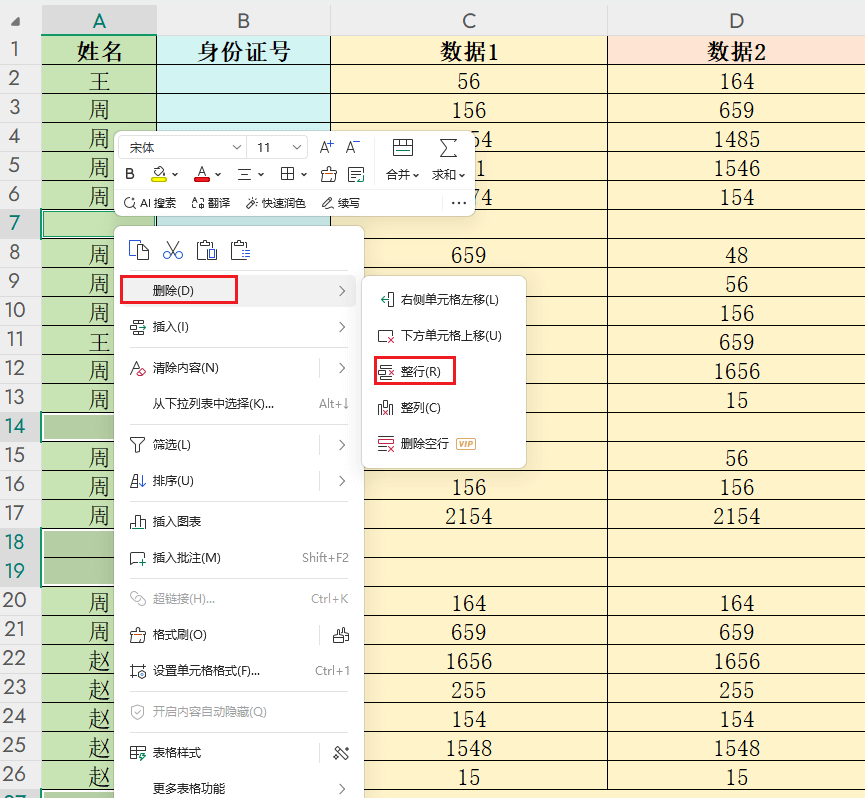Toggle bold formatting with the B button

(128, 173)
